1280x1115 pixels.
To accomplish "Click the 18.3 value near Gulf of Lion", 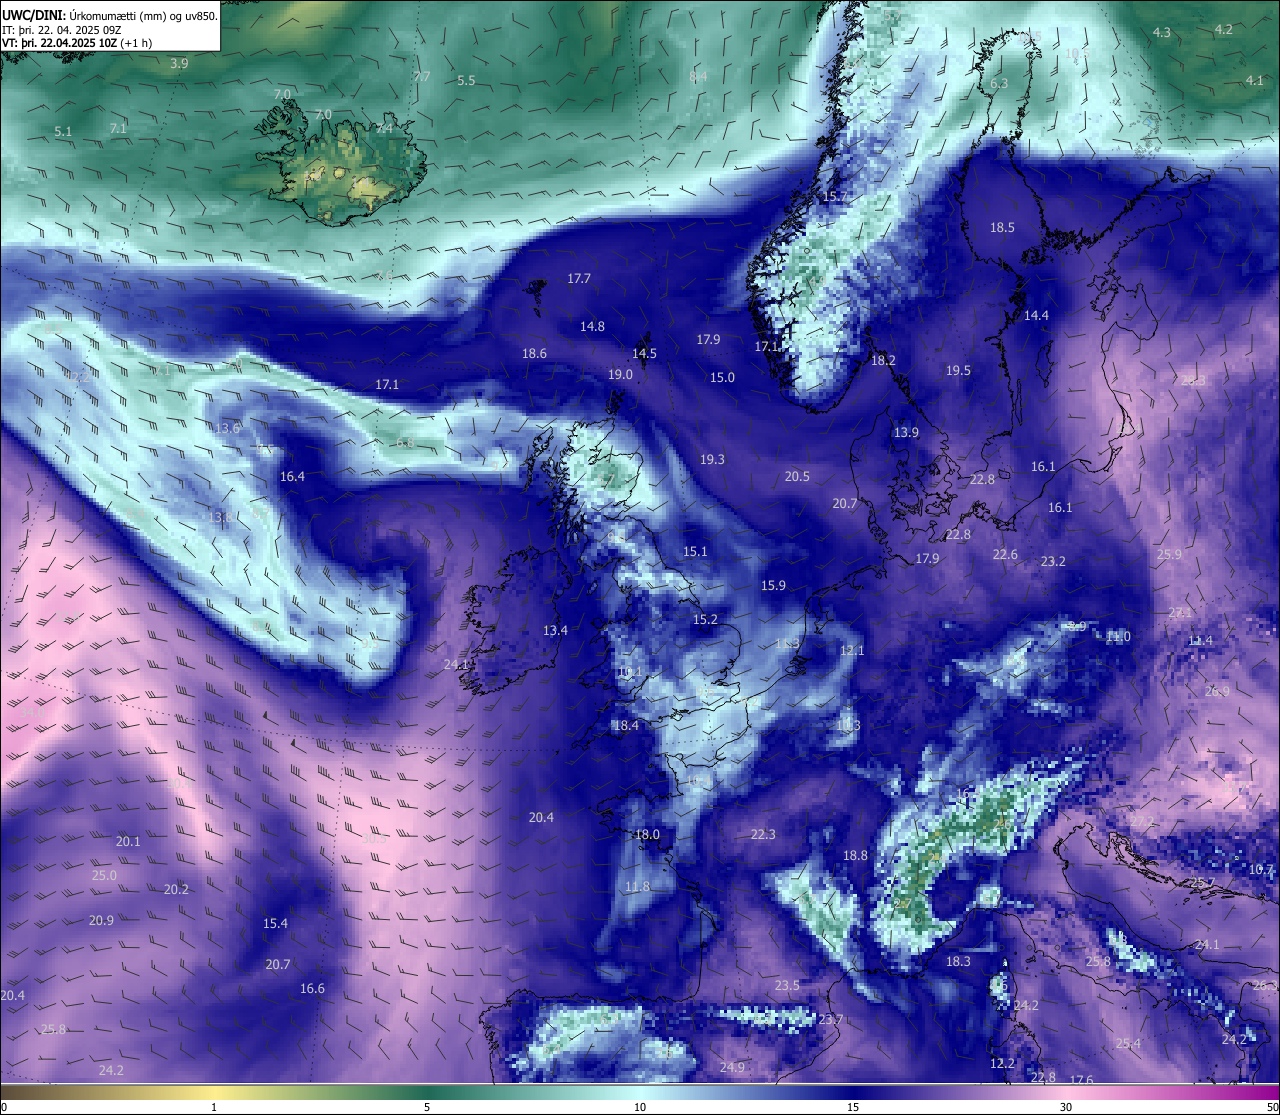I will pos(958,962).
